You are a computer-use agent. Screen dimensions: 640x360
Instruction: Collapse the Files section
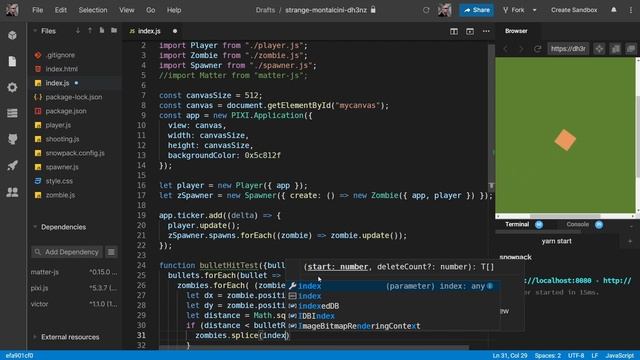tap(35, 31)
